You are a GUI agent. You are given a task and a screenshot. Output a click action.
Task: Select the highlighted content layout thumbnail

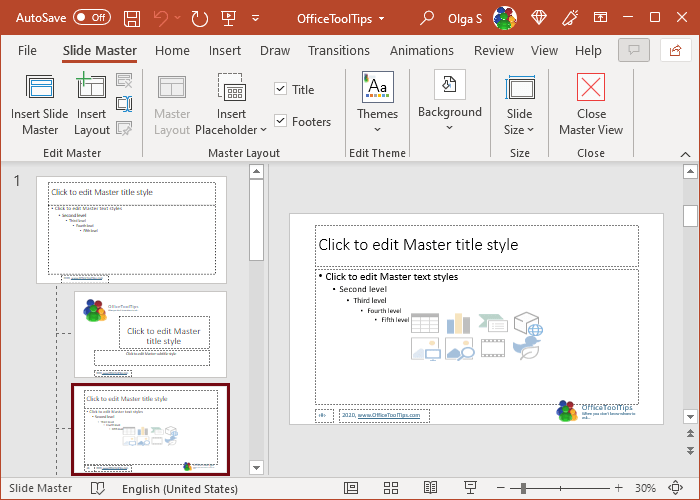150,429
